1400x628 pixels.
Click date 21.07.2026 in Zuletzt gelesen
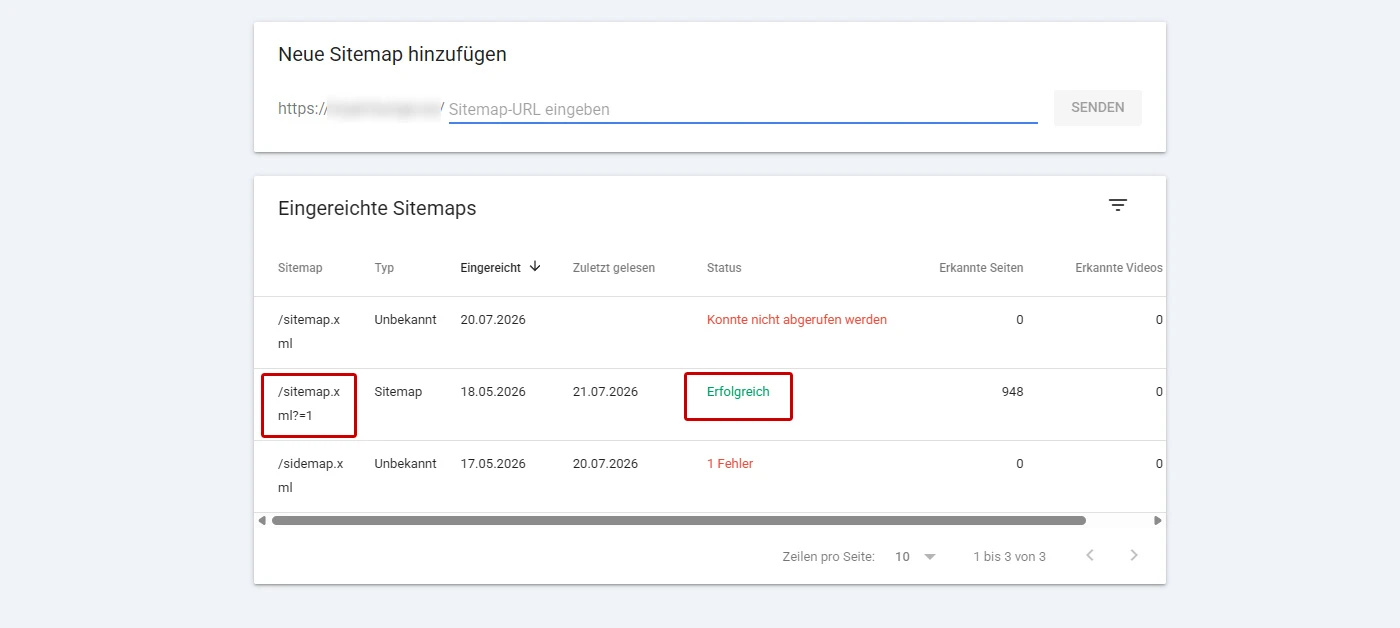click(605, 392)
